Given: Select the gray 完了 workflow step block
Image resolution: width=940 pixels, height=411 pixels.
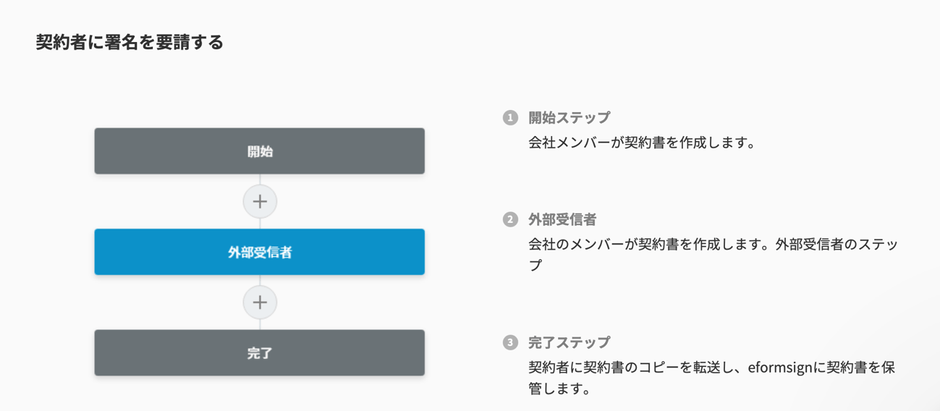Looking at the screenshot, I should coord(259,353).
